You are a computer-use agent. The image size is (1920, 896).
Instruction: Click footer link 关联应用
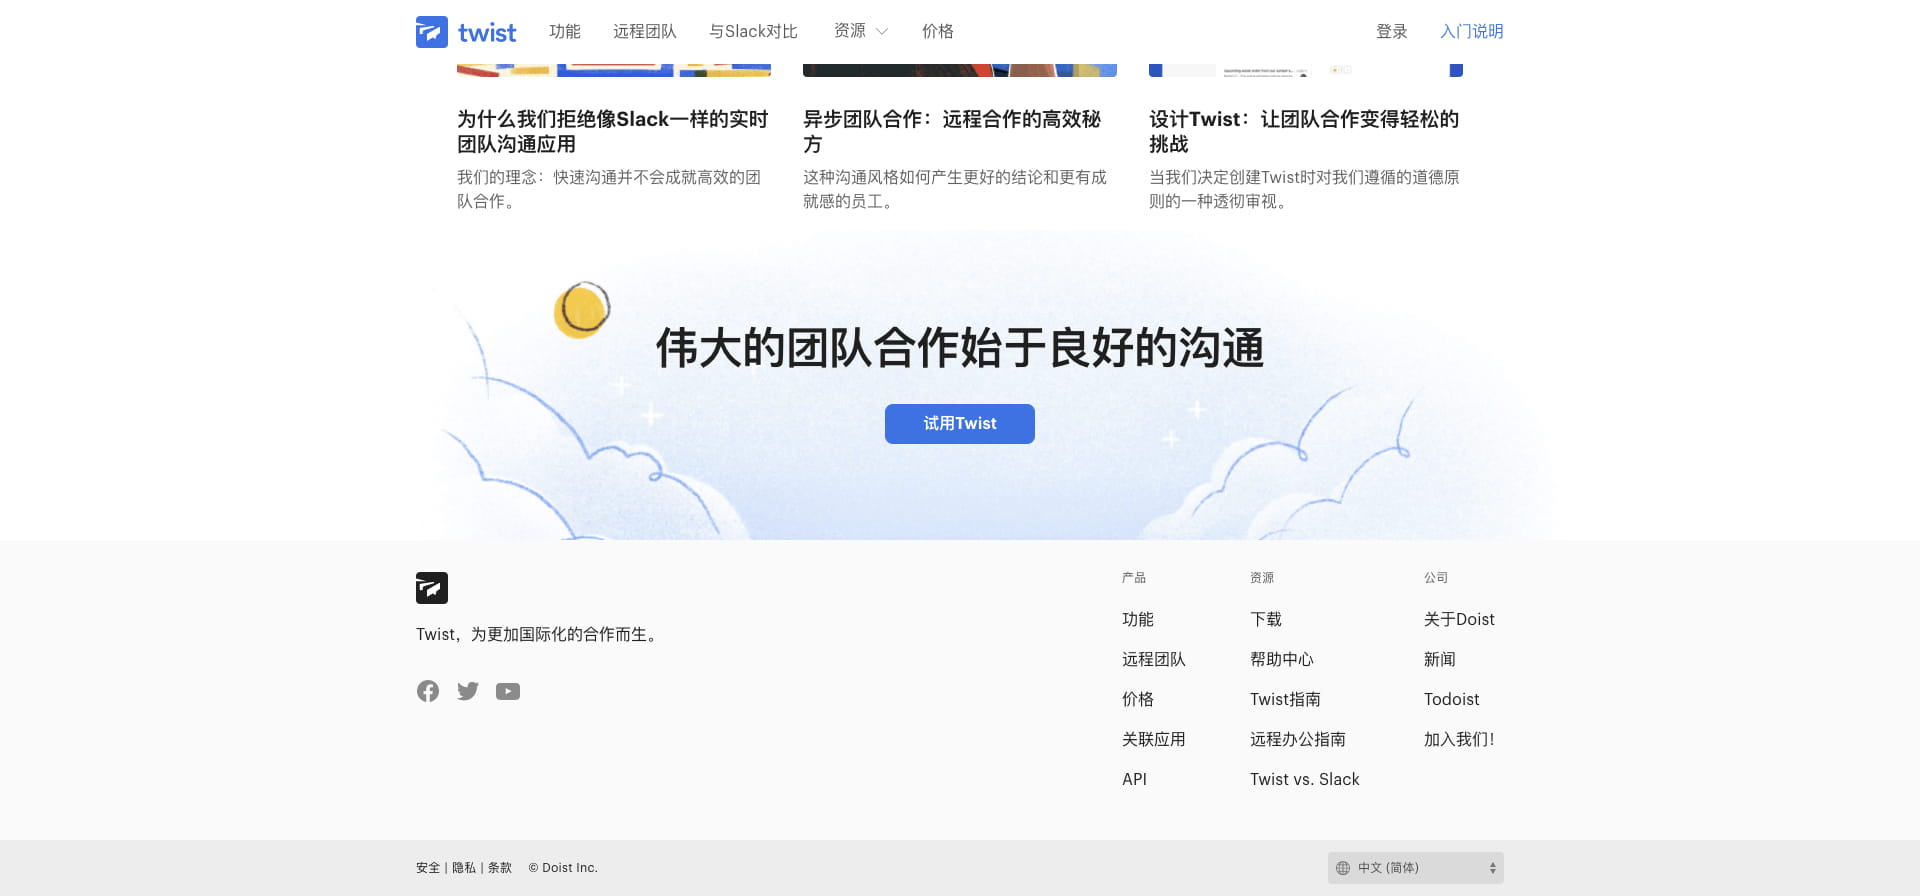[1154, 739]
